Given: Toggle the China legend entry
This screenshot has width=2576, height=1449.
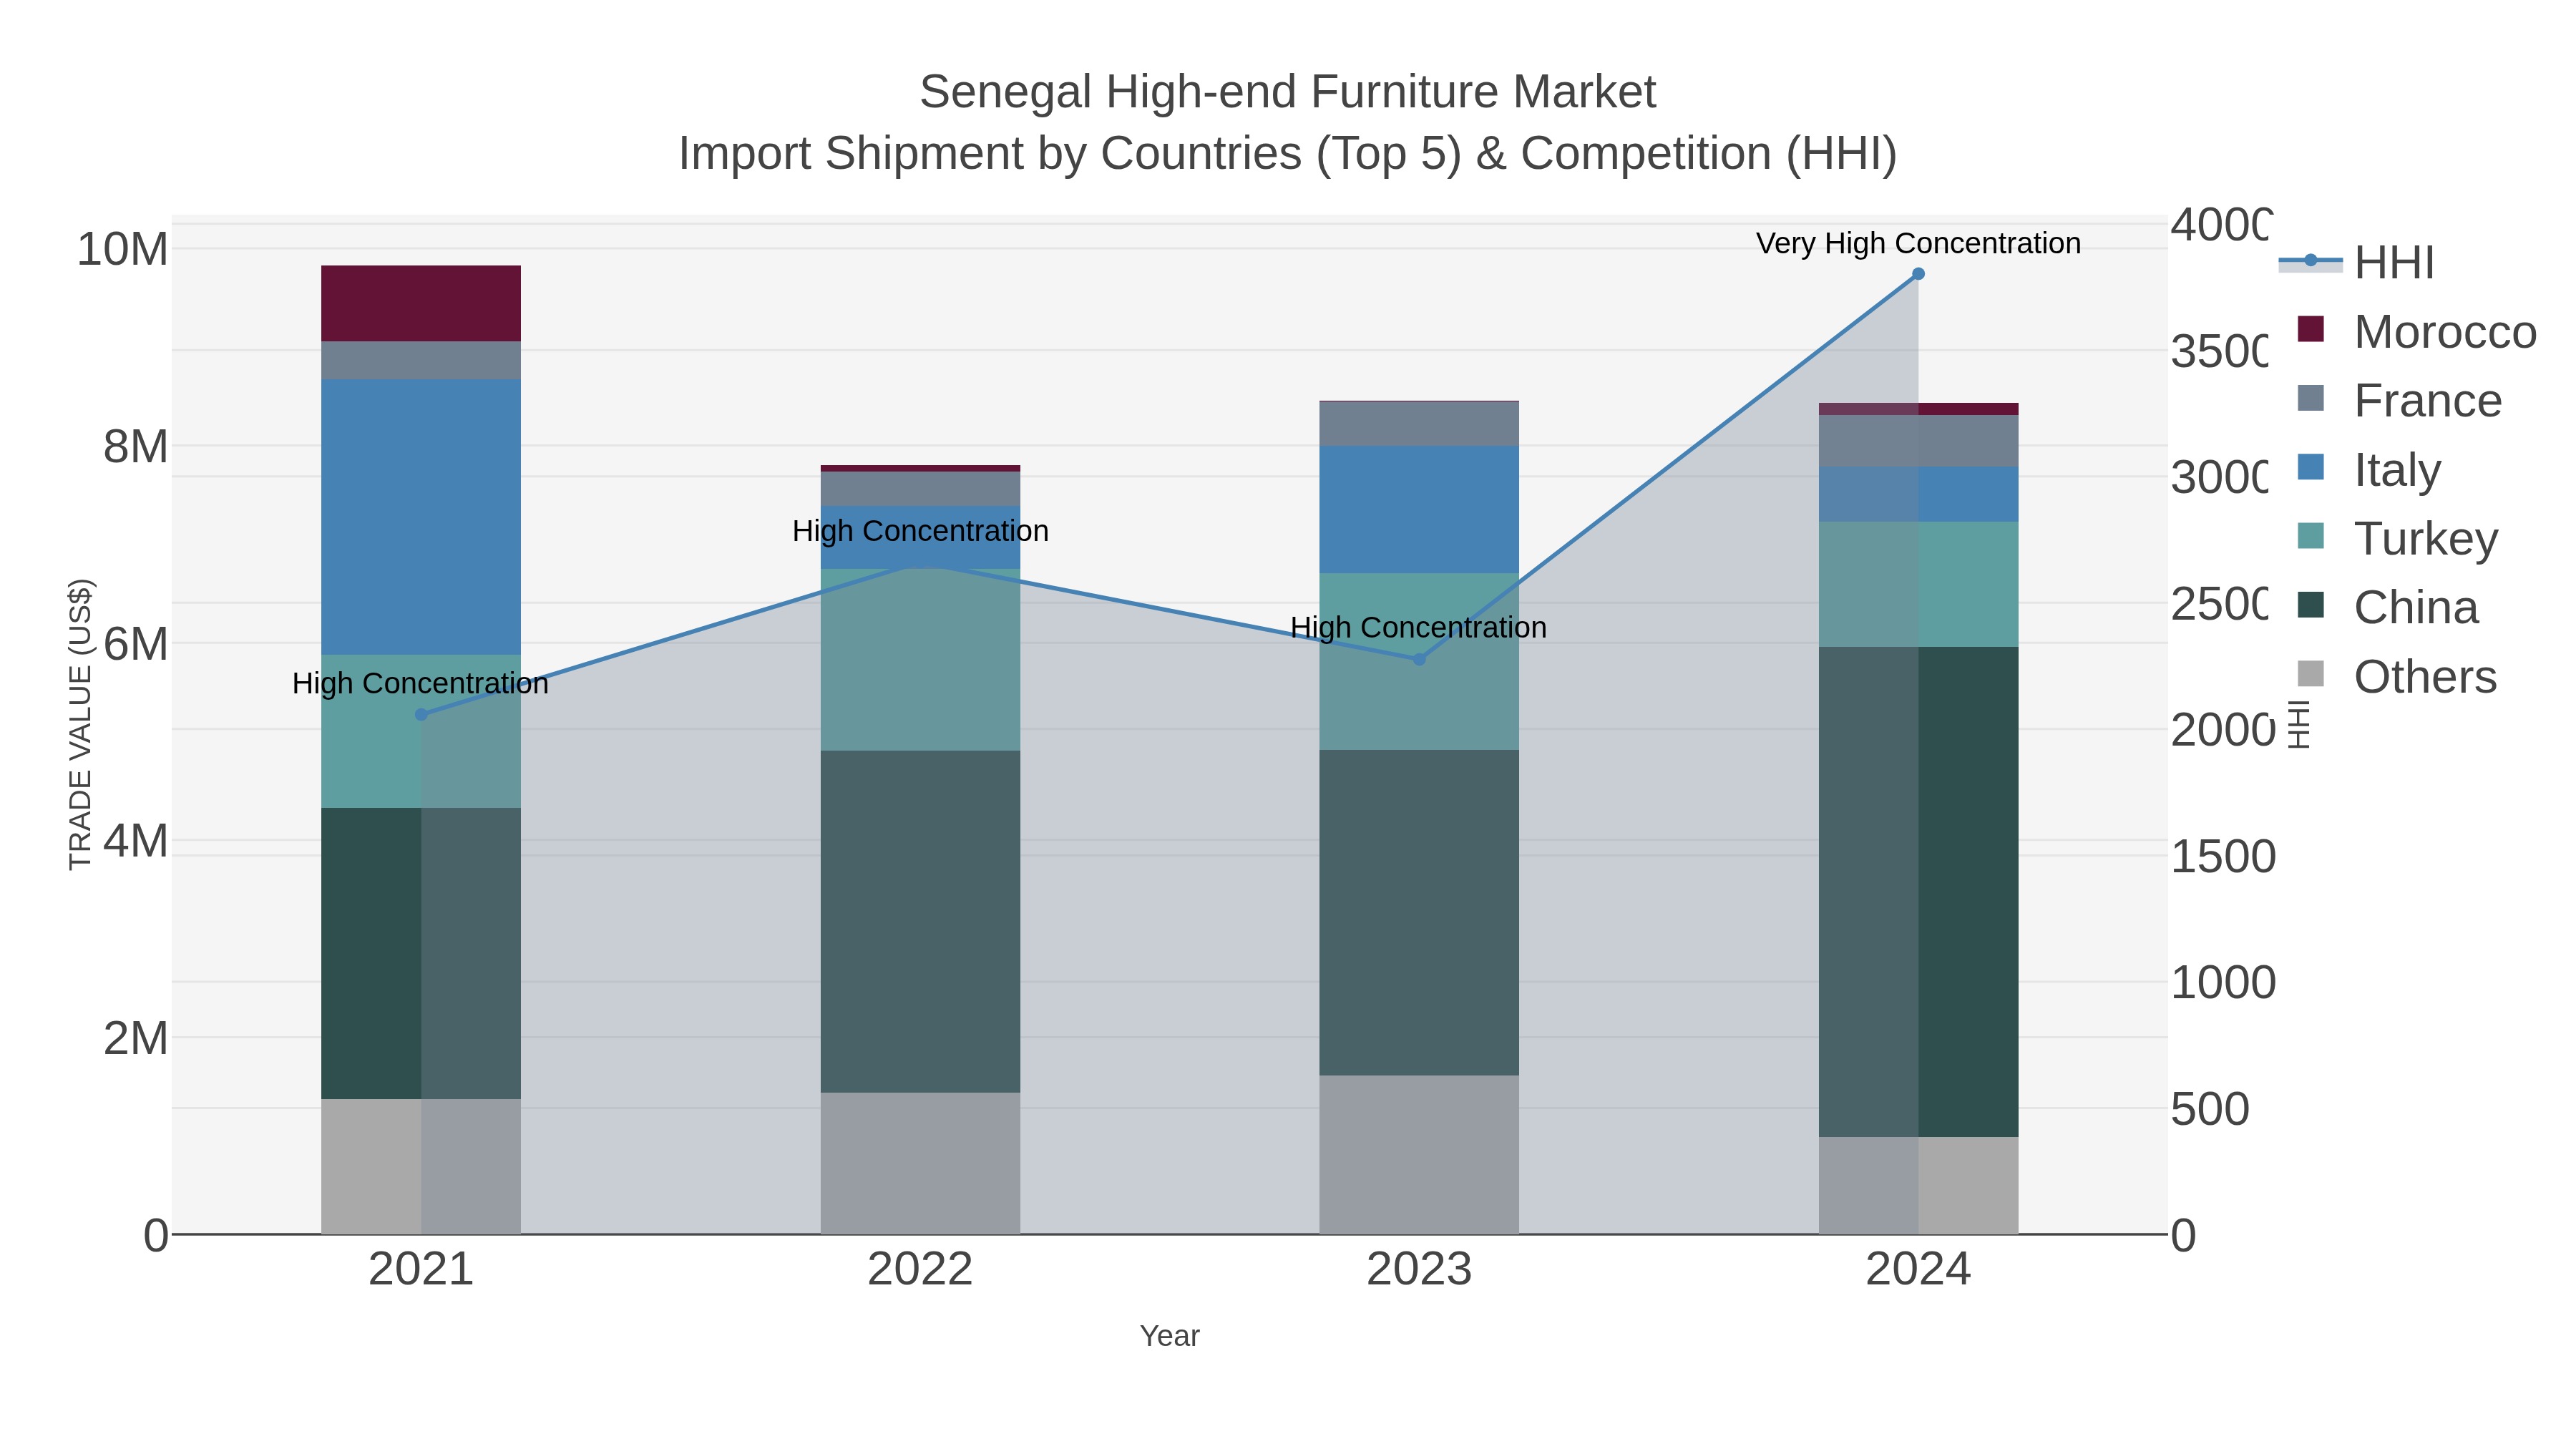Looking at the screenshot, I should pyautogui.click(x=2388, y=608).
